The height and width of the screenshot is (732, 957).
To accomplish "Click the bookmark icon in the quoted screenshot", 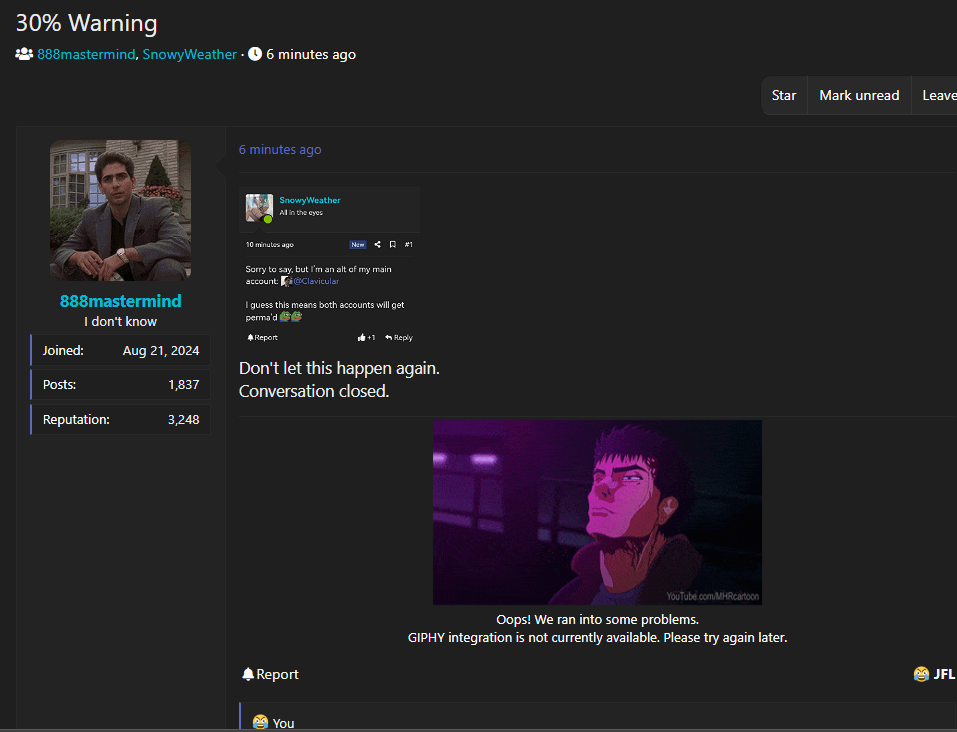I will pos(392,244).
